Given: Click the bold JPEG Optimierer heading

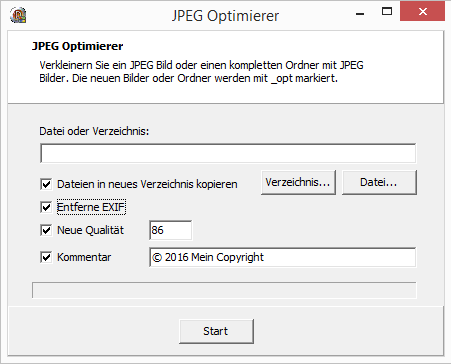Looking at the screenshot, I should (78, 46).
